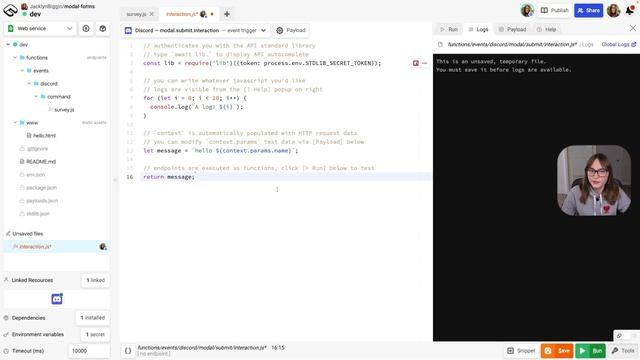Click the user avatar at top right
The height and width of the screenshot is (360, 640).
pyautogui.click(x=613, y=11)
